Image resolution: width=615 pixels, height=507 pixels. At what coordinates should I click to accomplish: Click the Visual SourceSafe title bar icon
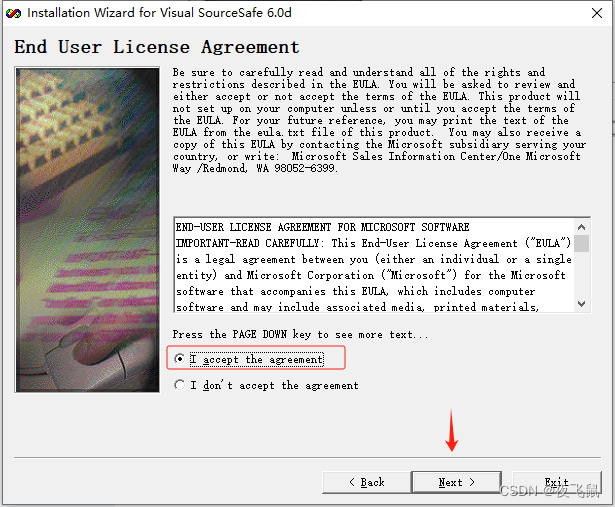click(x=13, y=13)
